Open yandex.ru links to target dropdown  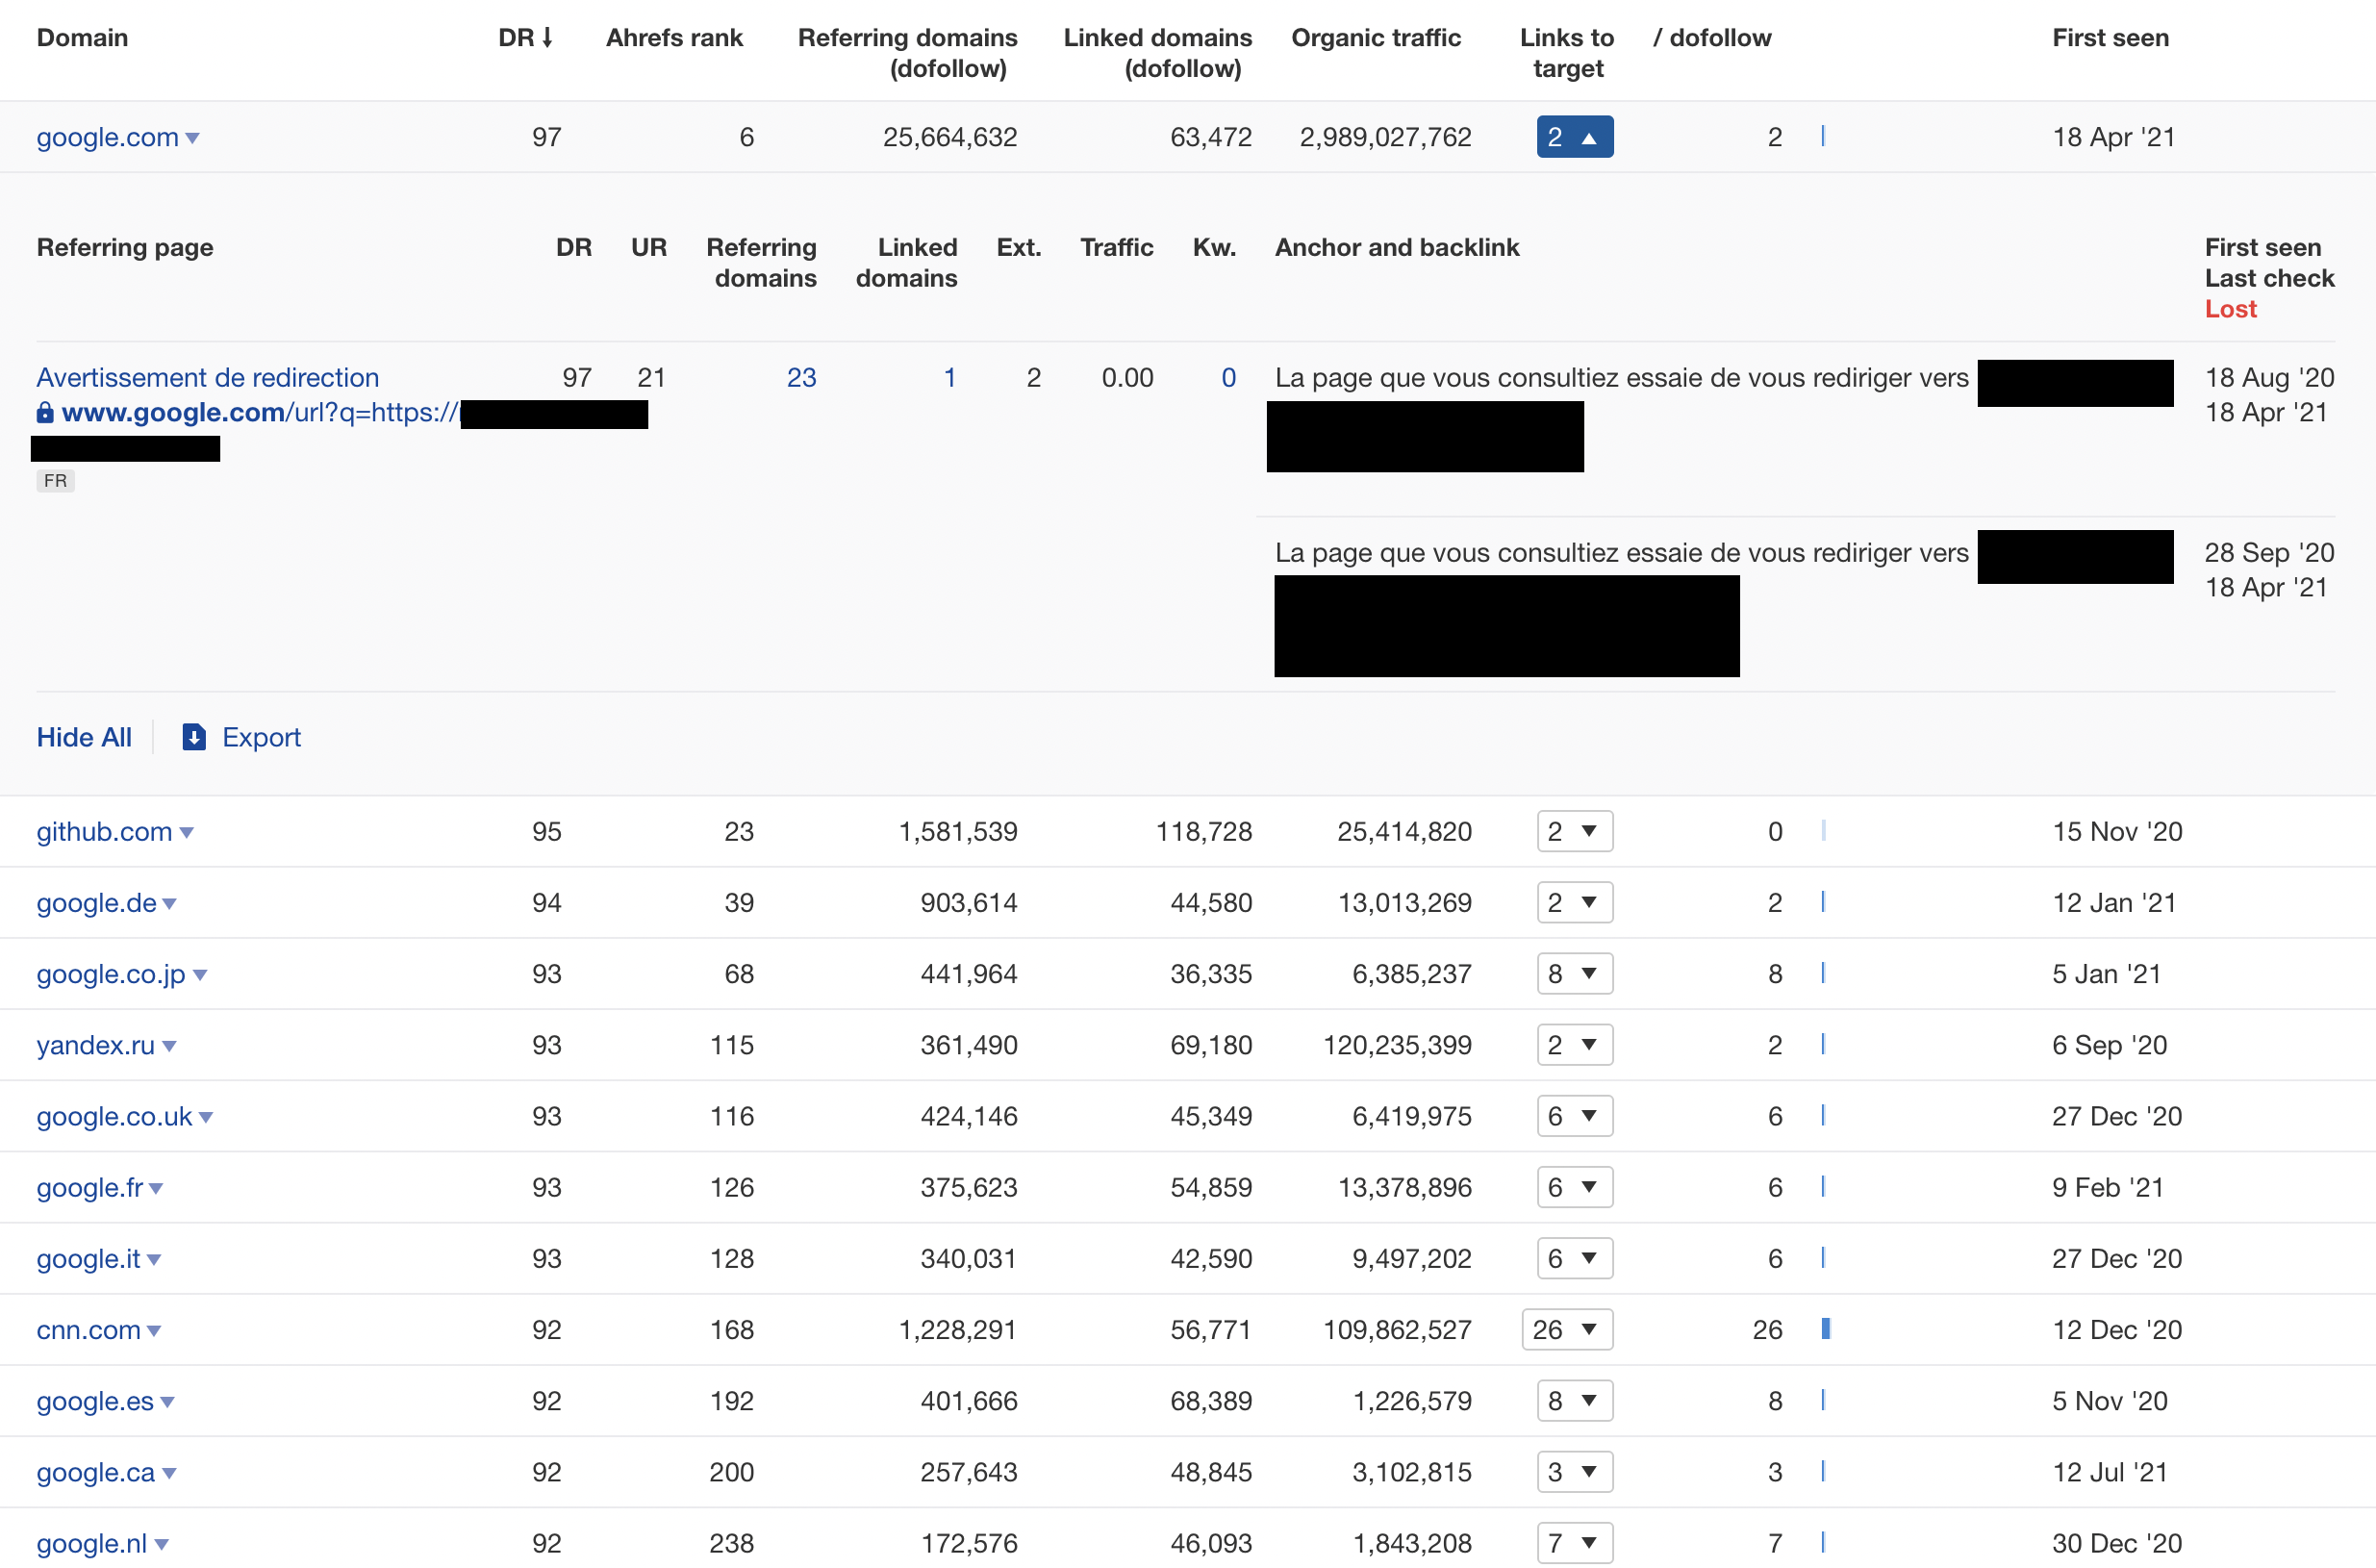click(1574, 1044)
